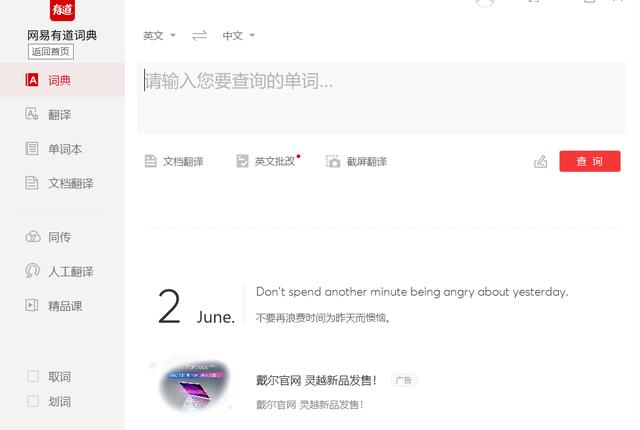Screen dimensions: 640x430
Task: Click the 返回首页 button
Action: pos(51,52)
